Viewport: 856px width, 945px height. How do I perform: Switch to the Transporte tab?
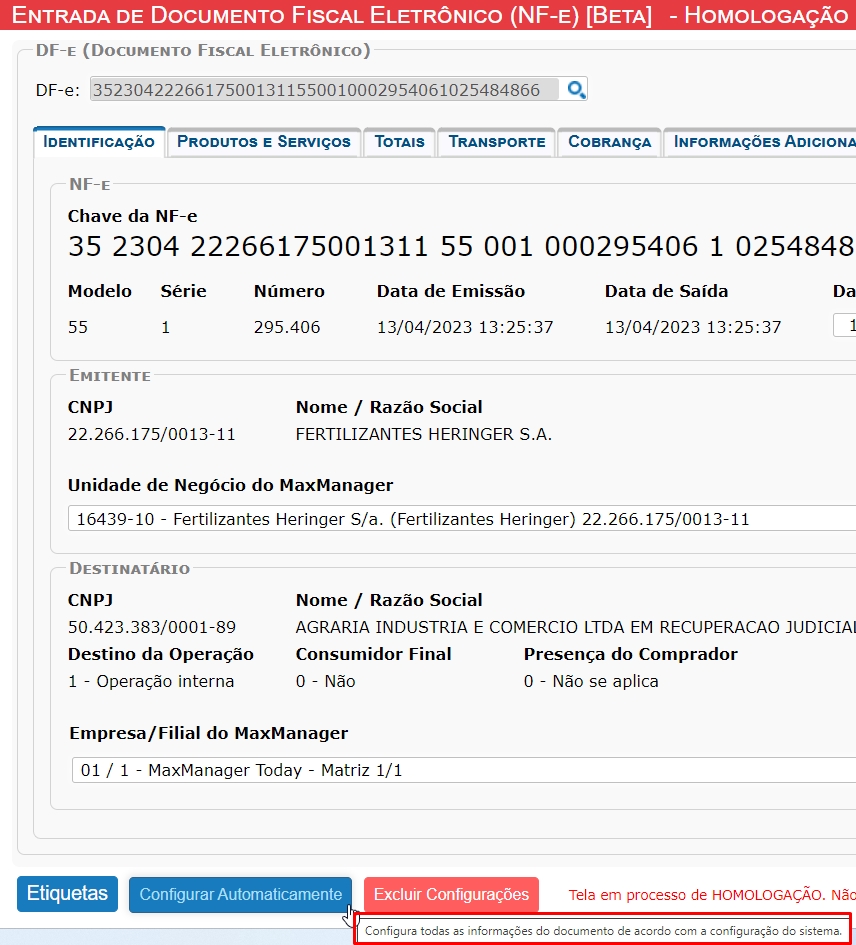[497, 142]
